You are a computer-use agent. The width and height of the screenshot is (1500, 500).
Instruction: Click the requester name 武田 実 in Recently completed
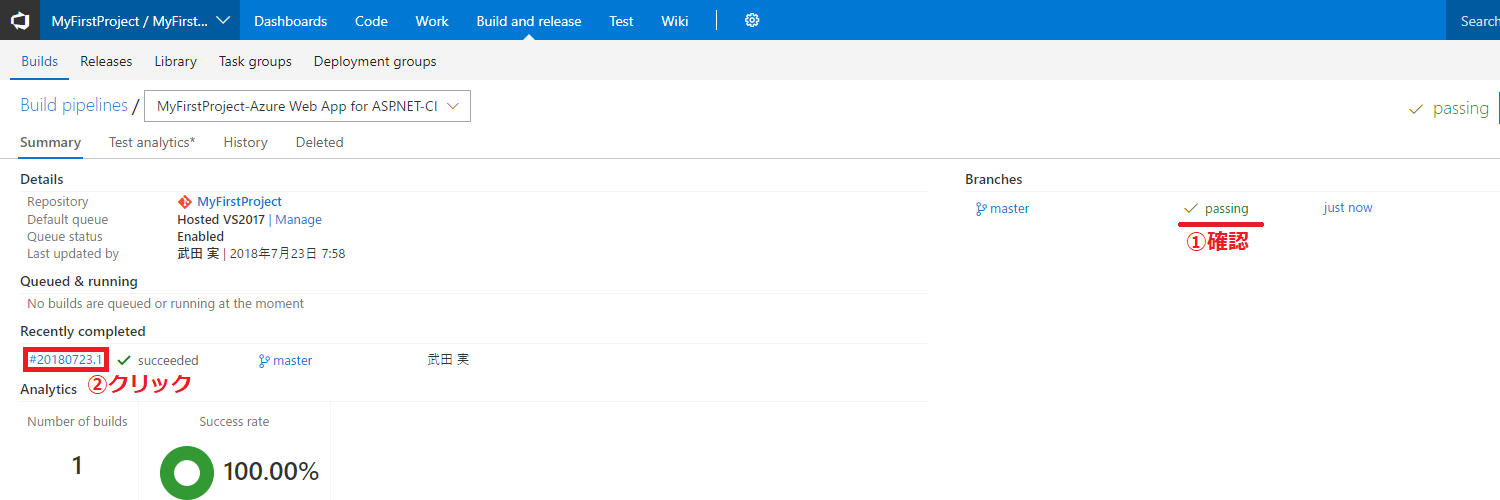(448, 360)
